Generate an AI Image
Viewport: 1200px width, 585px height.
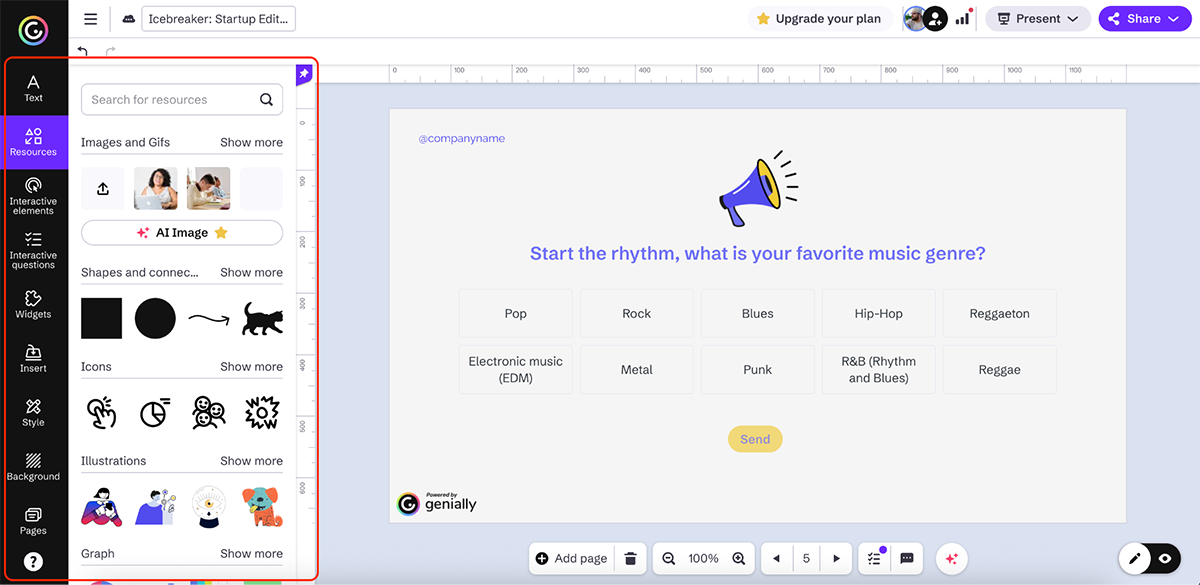coord(181,232)
